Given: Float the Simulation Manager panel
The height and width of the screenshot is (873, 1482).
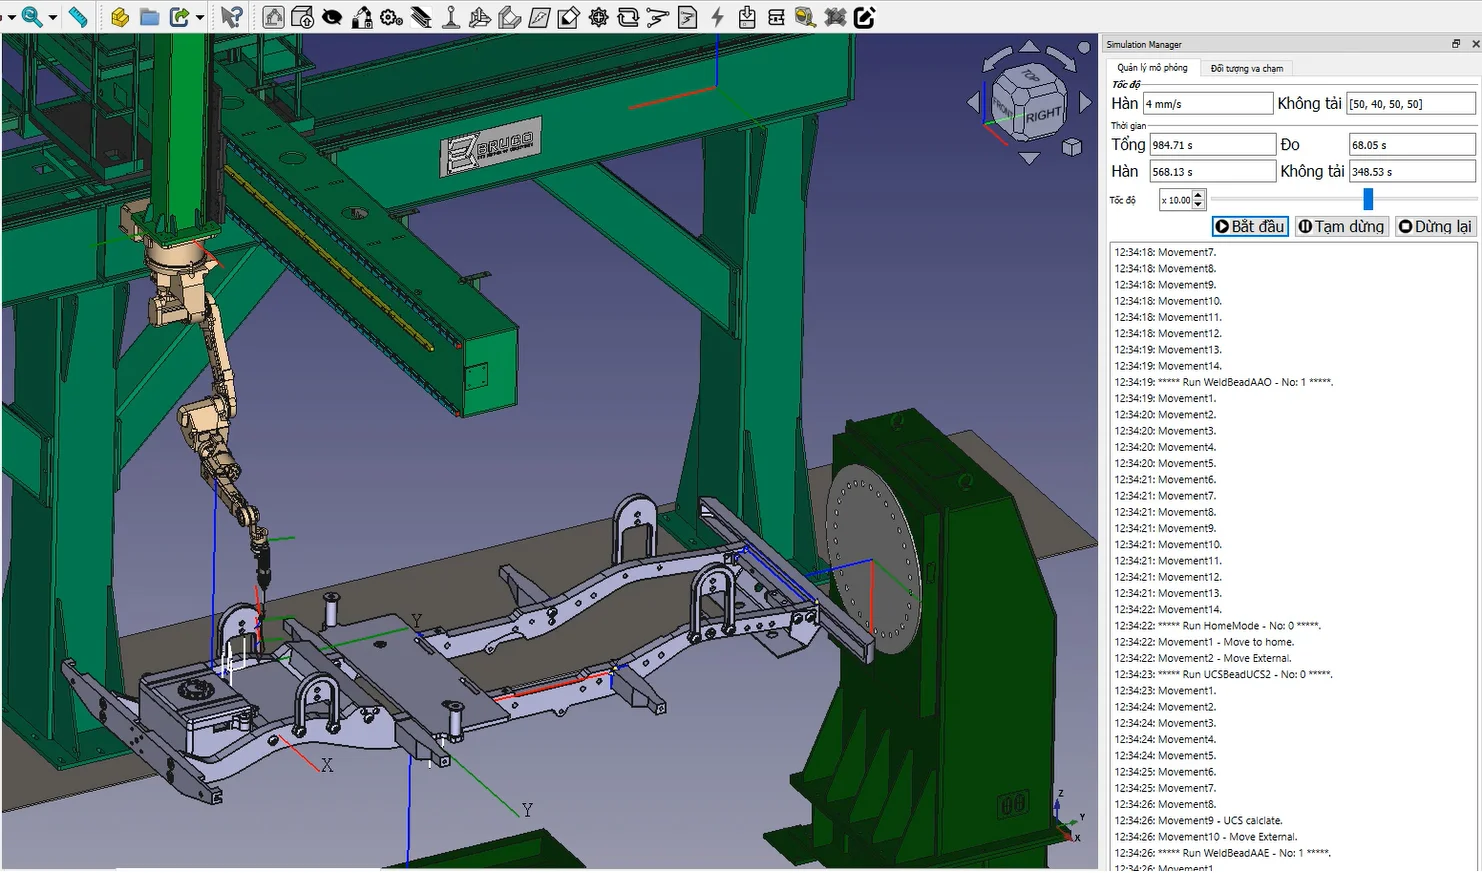Looking at the screenshot, I should tap(1456, 44).
